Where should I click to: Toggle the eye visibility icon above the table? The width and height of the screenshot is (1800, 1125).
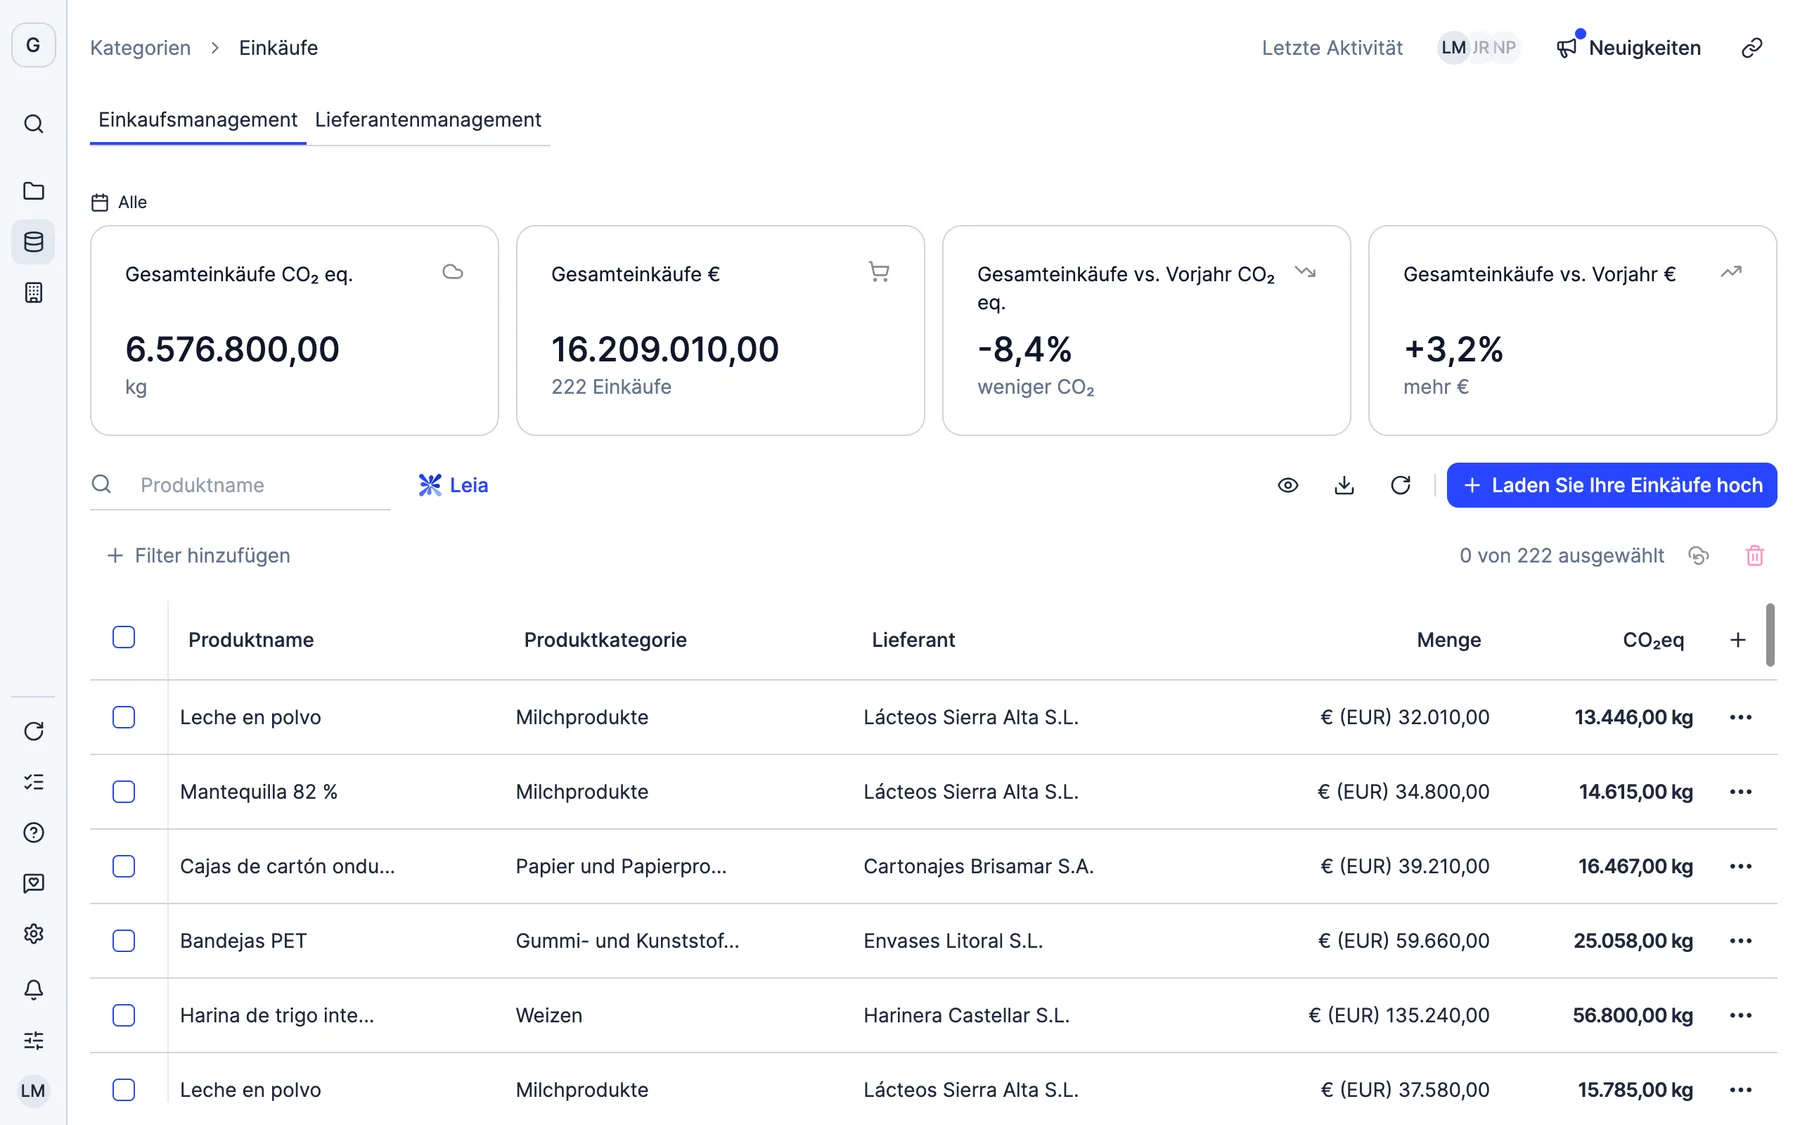pyautogui.click(x=1288, y=485)
